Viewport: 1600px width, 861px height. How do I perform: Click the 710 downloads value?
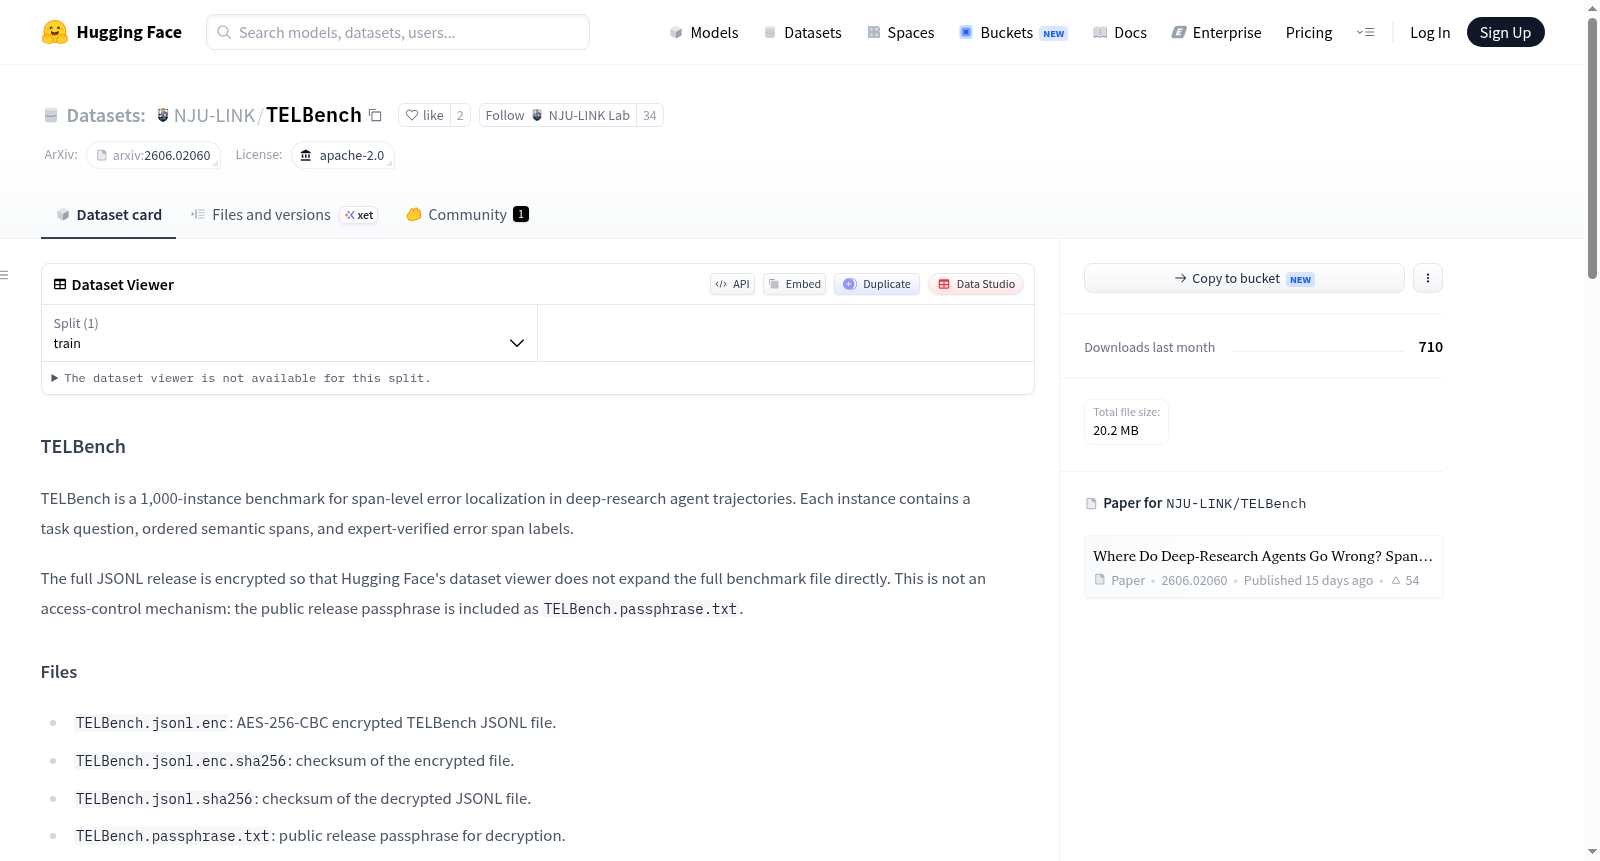tap(1431, 347)
